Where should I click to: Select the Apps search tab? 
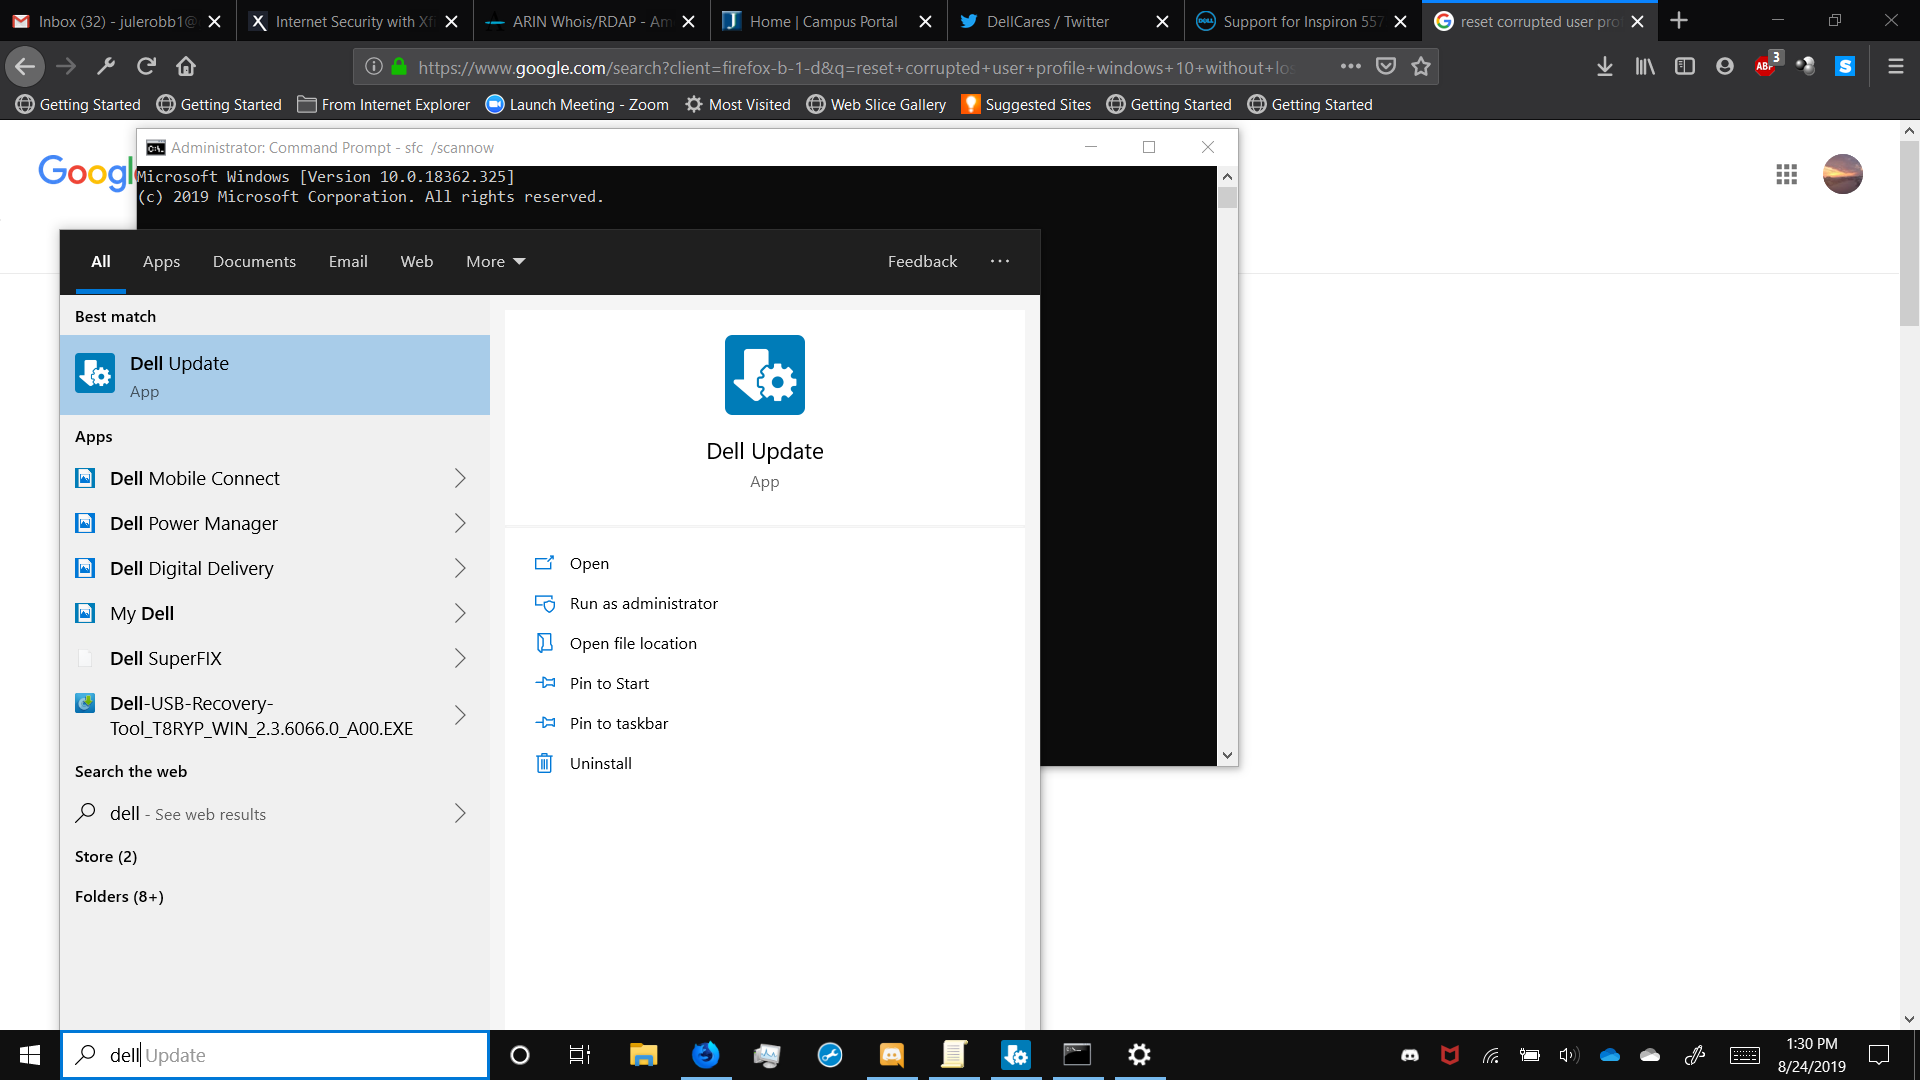(161, 261)
